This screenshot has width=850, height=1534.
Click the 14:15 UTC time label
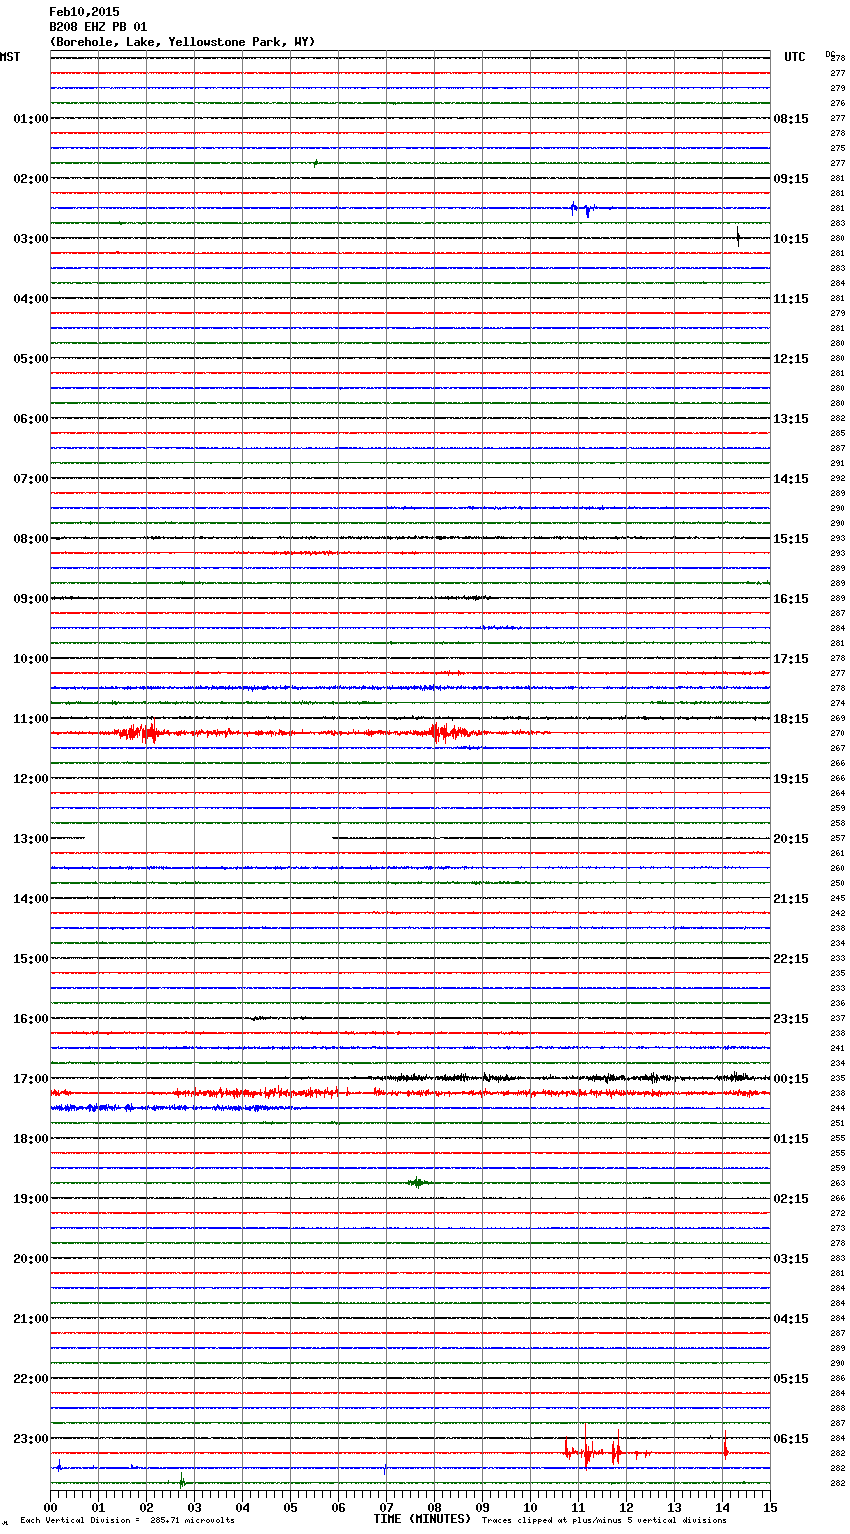coord(791,478)
